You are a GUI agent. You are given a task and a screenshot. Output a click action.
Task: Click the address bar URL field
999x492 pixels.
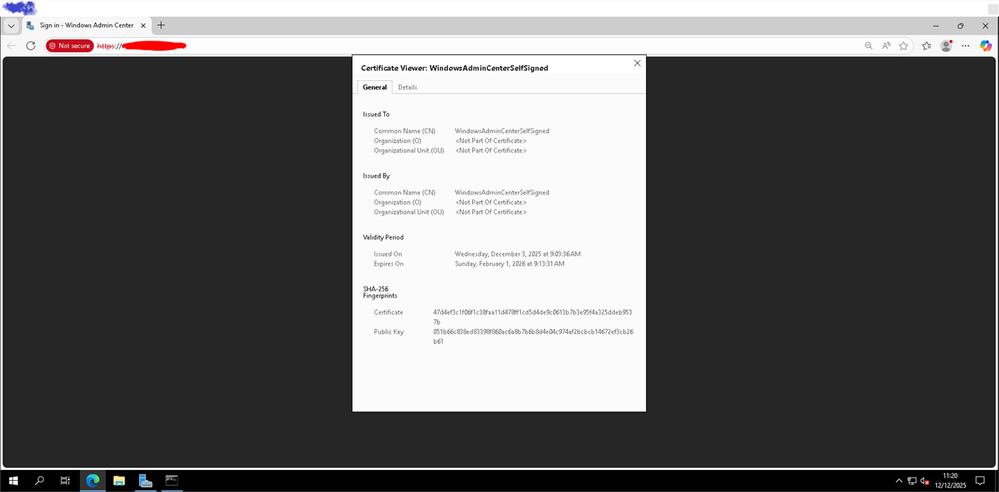tap(478, 46)
